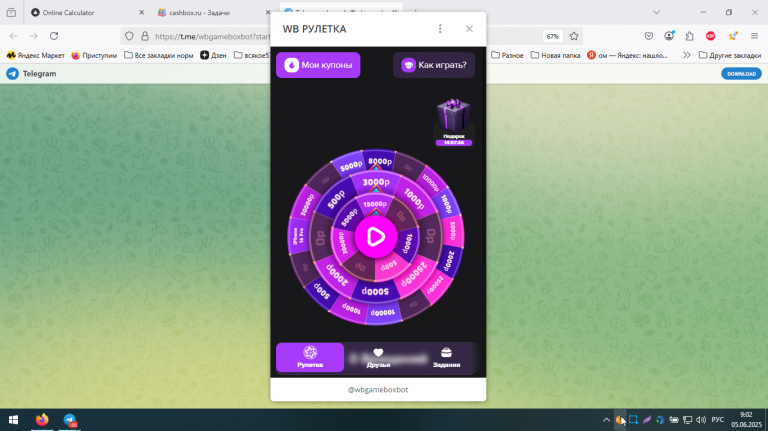Open the extensions puzzle icon
The width and height of the screenshot is (768, 431).
(690, 36)
